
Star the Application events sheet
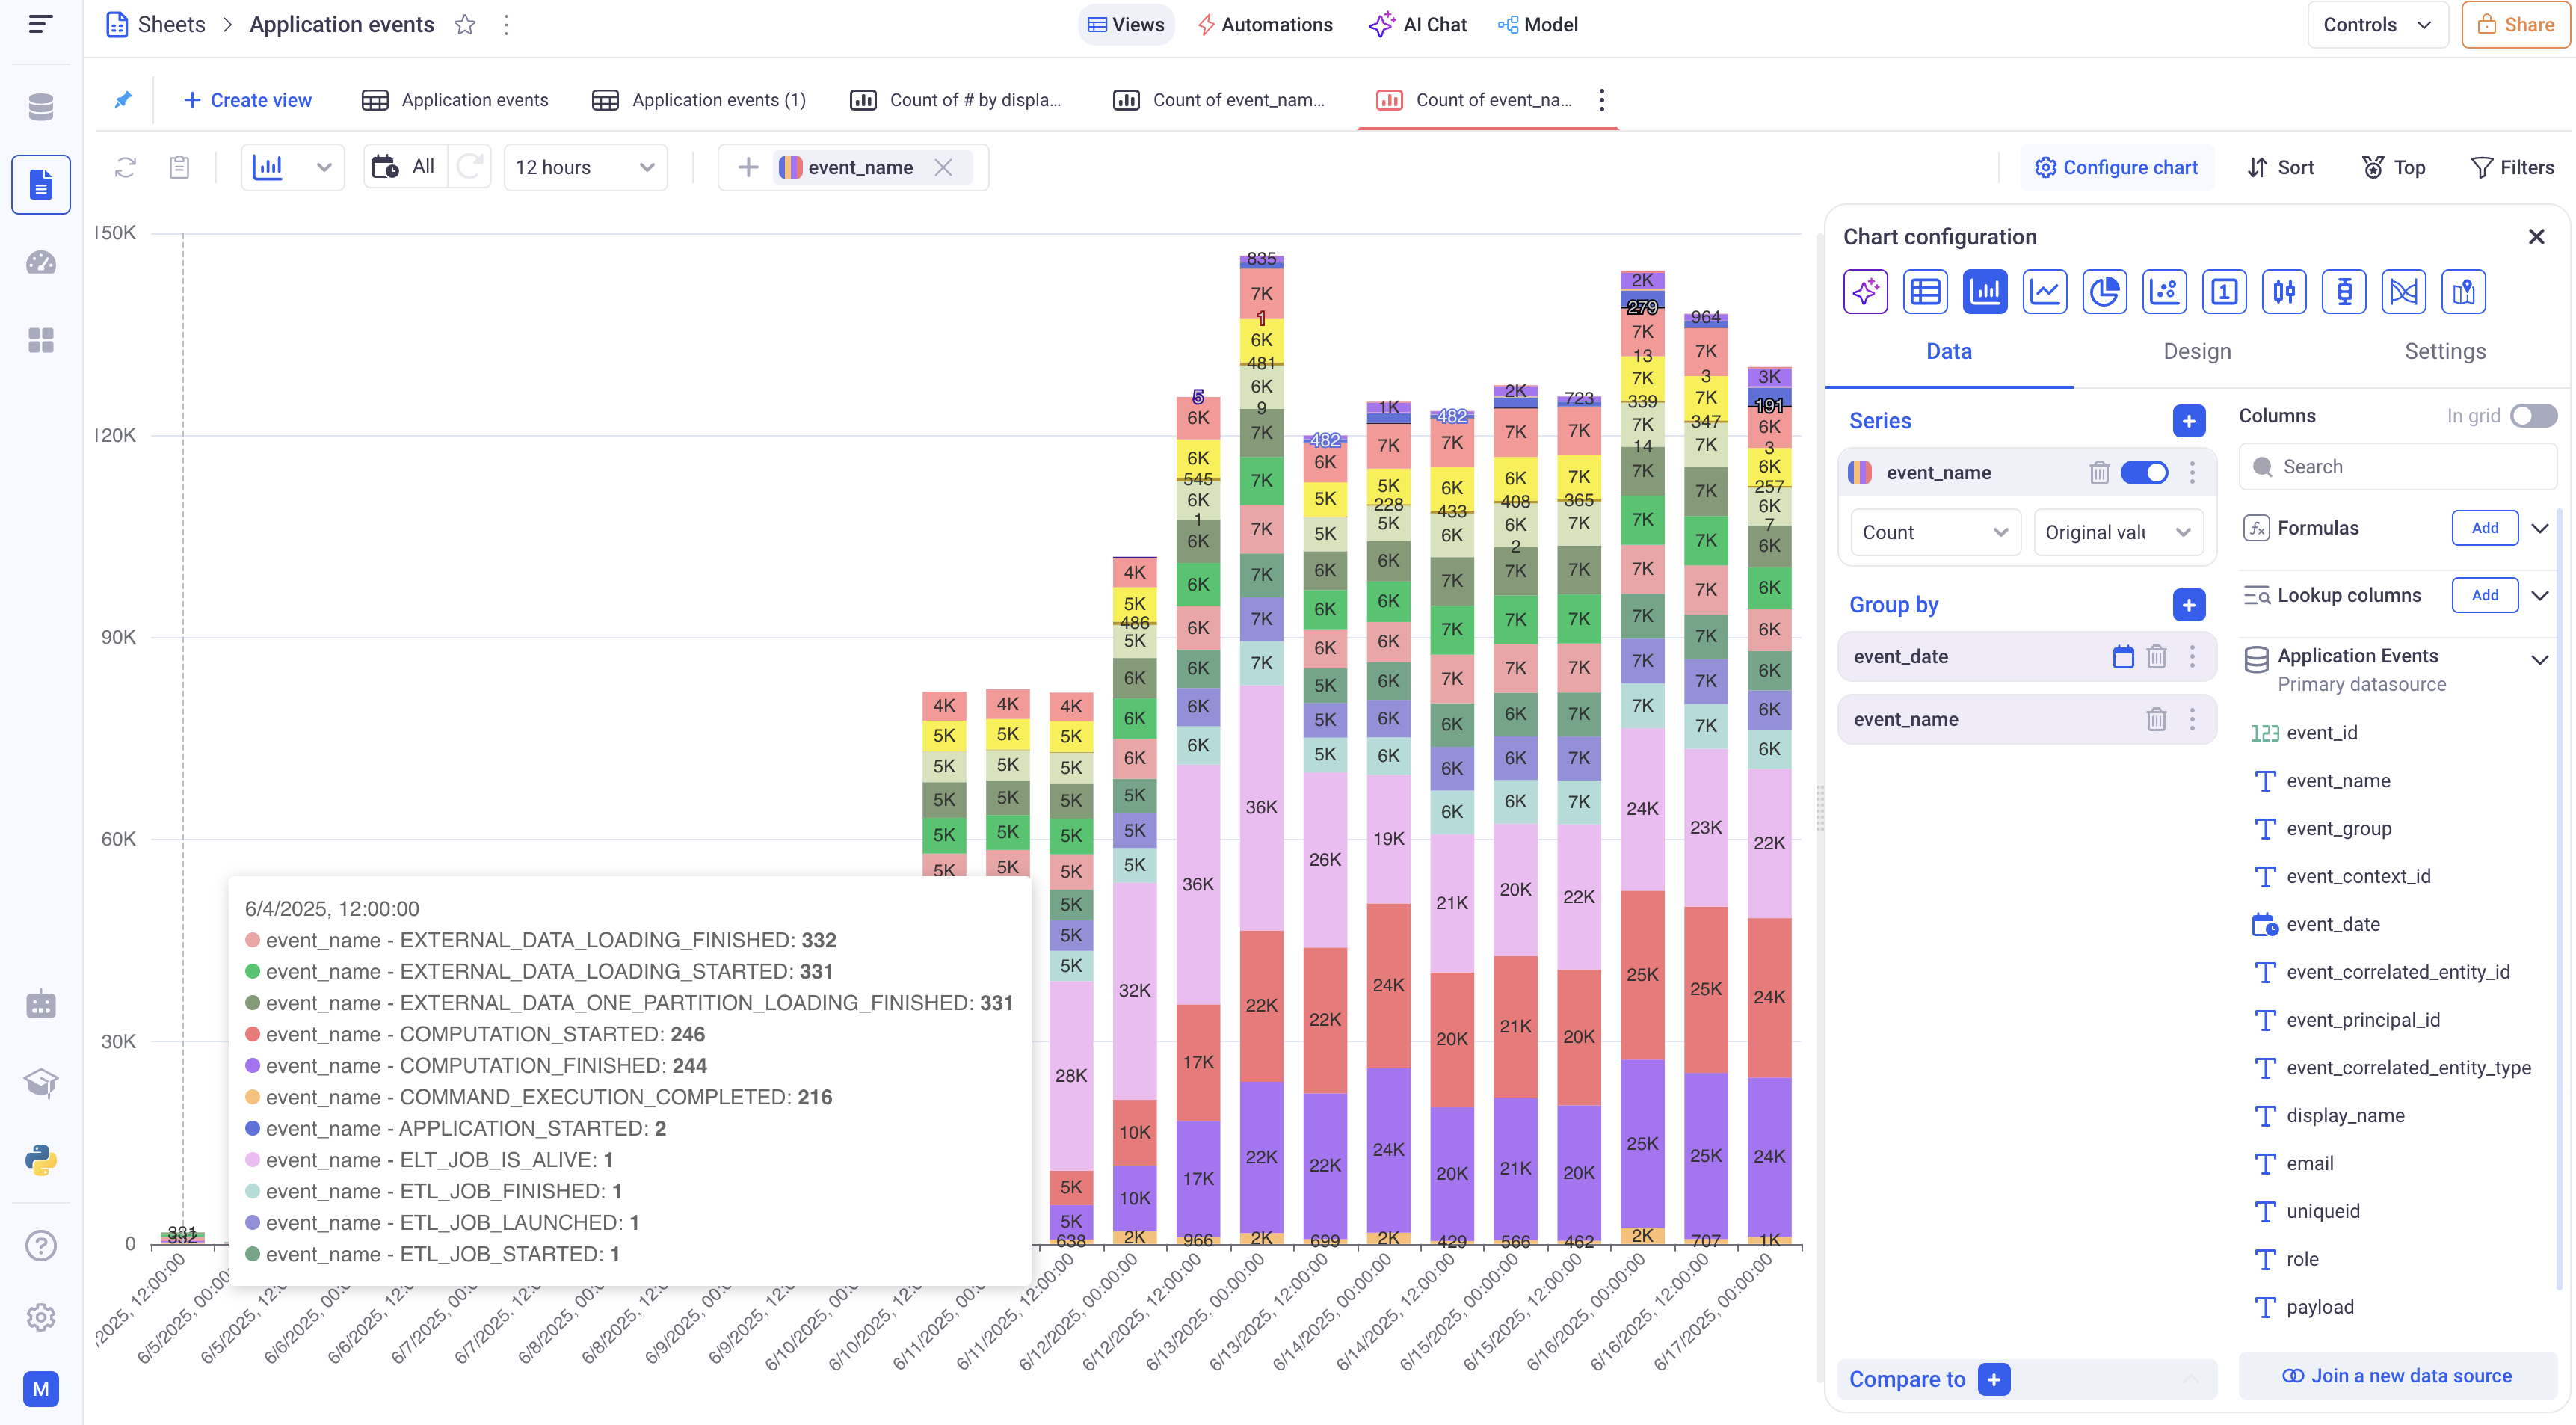pos(465,25)
